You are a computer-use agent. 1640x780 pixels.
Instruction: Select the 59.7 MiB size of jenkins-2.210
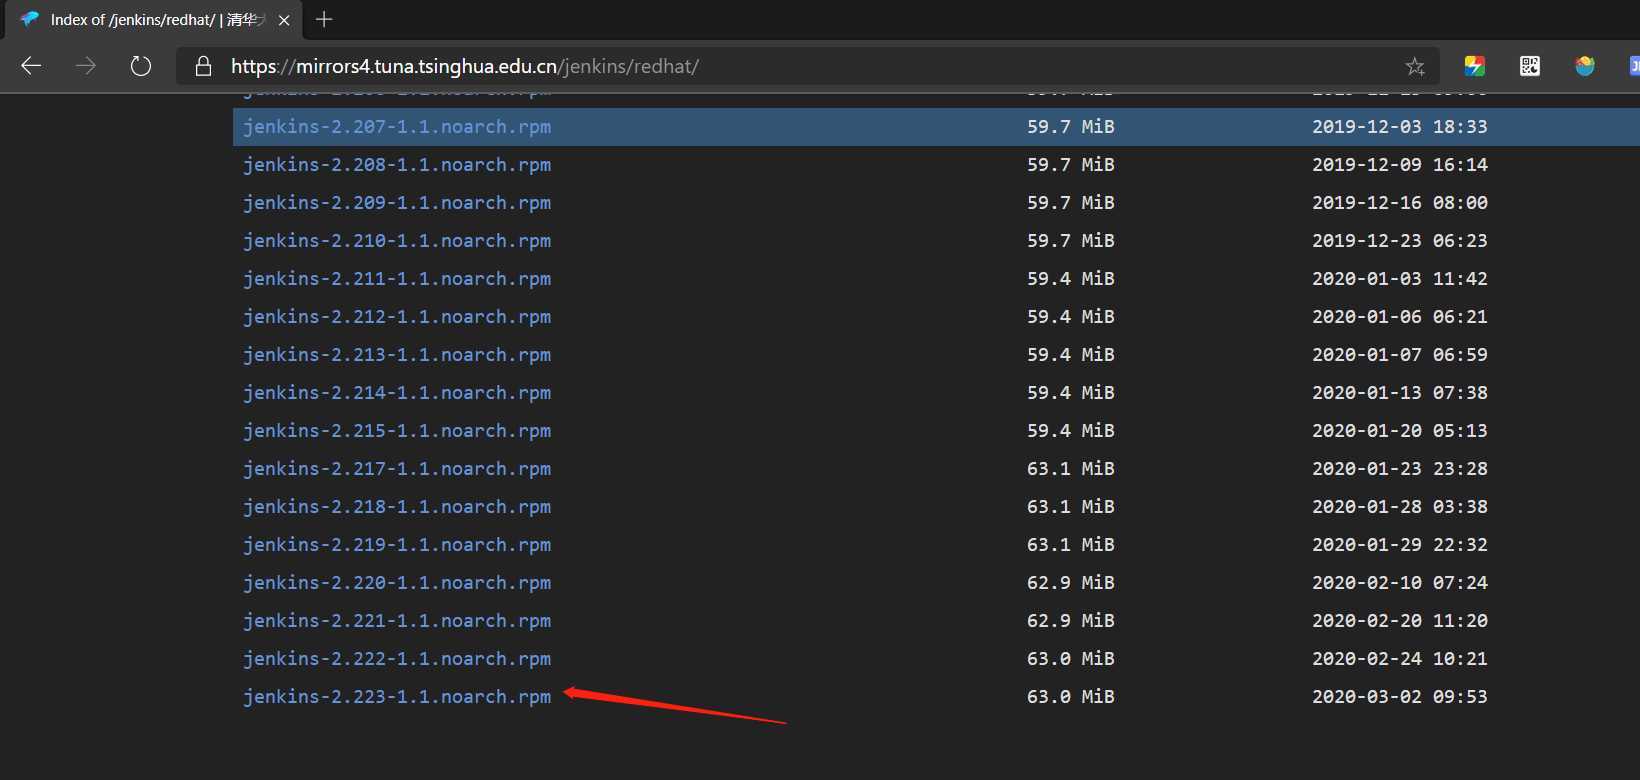tap(1071, 241)
